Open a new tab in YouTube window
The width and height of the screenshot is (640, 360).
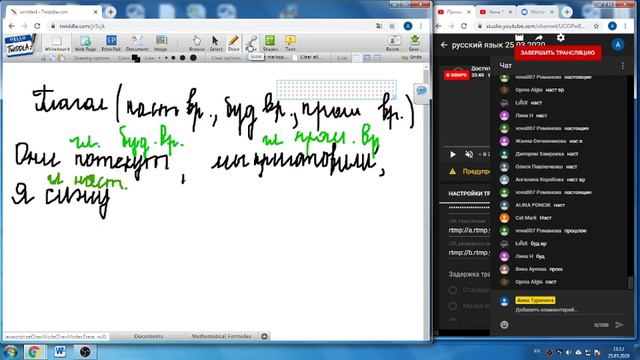pos(567,12)
